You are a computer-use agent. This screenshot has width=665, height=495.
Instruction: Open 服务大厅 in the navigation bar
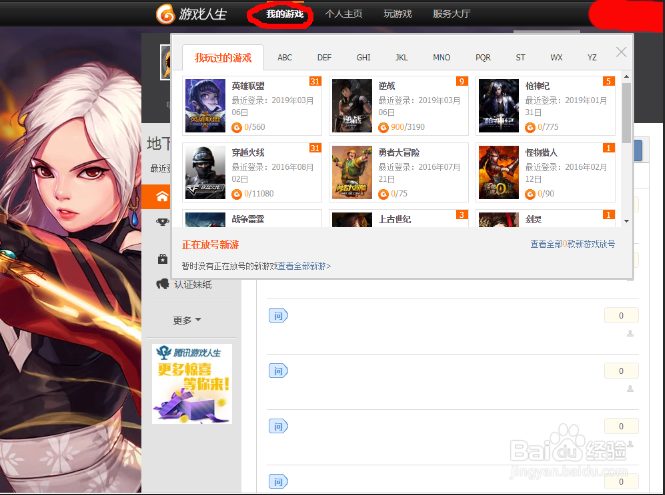(451, 14)
